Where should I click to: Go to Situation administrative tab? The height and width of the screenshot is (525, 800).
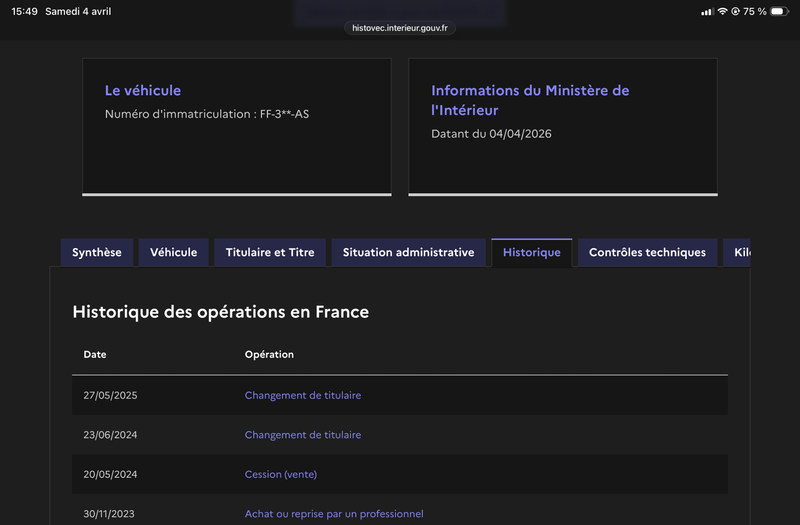coord(408,253)
